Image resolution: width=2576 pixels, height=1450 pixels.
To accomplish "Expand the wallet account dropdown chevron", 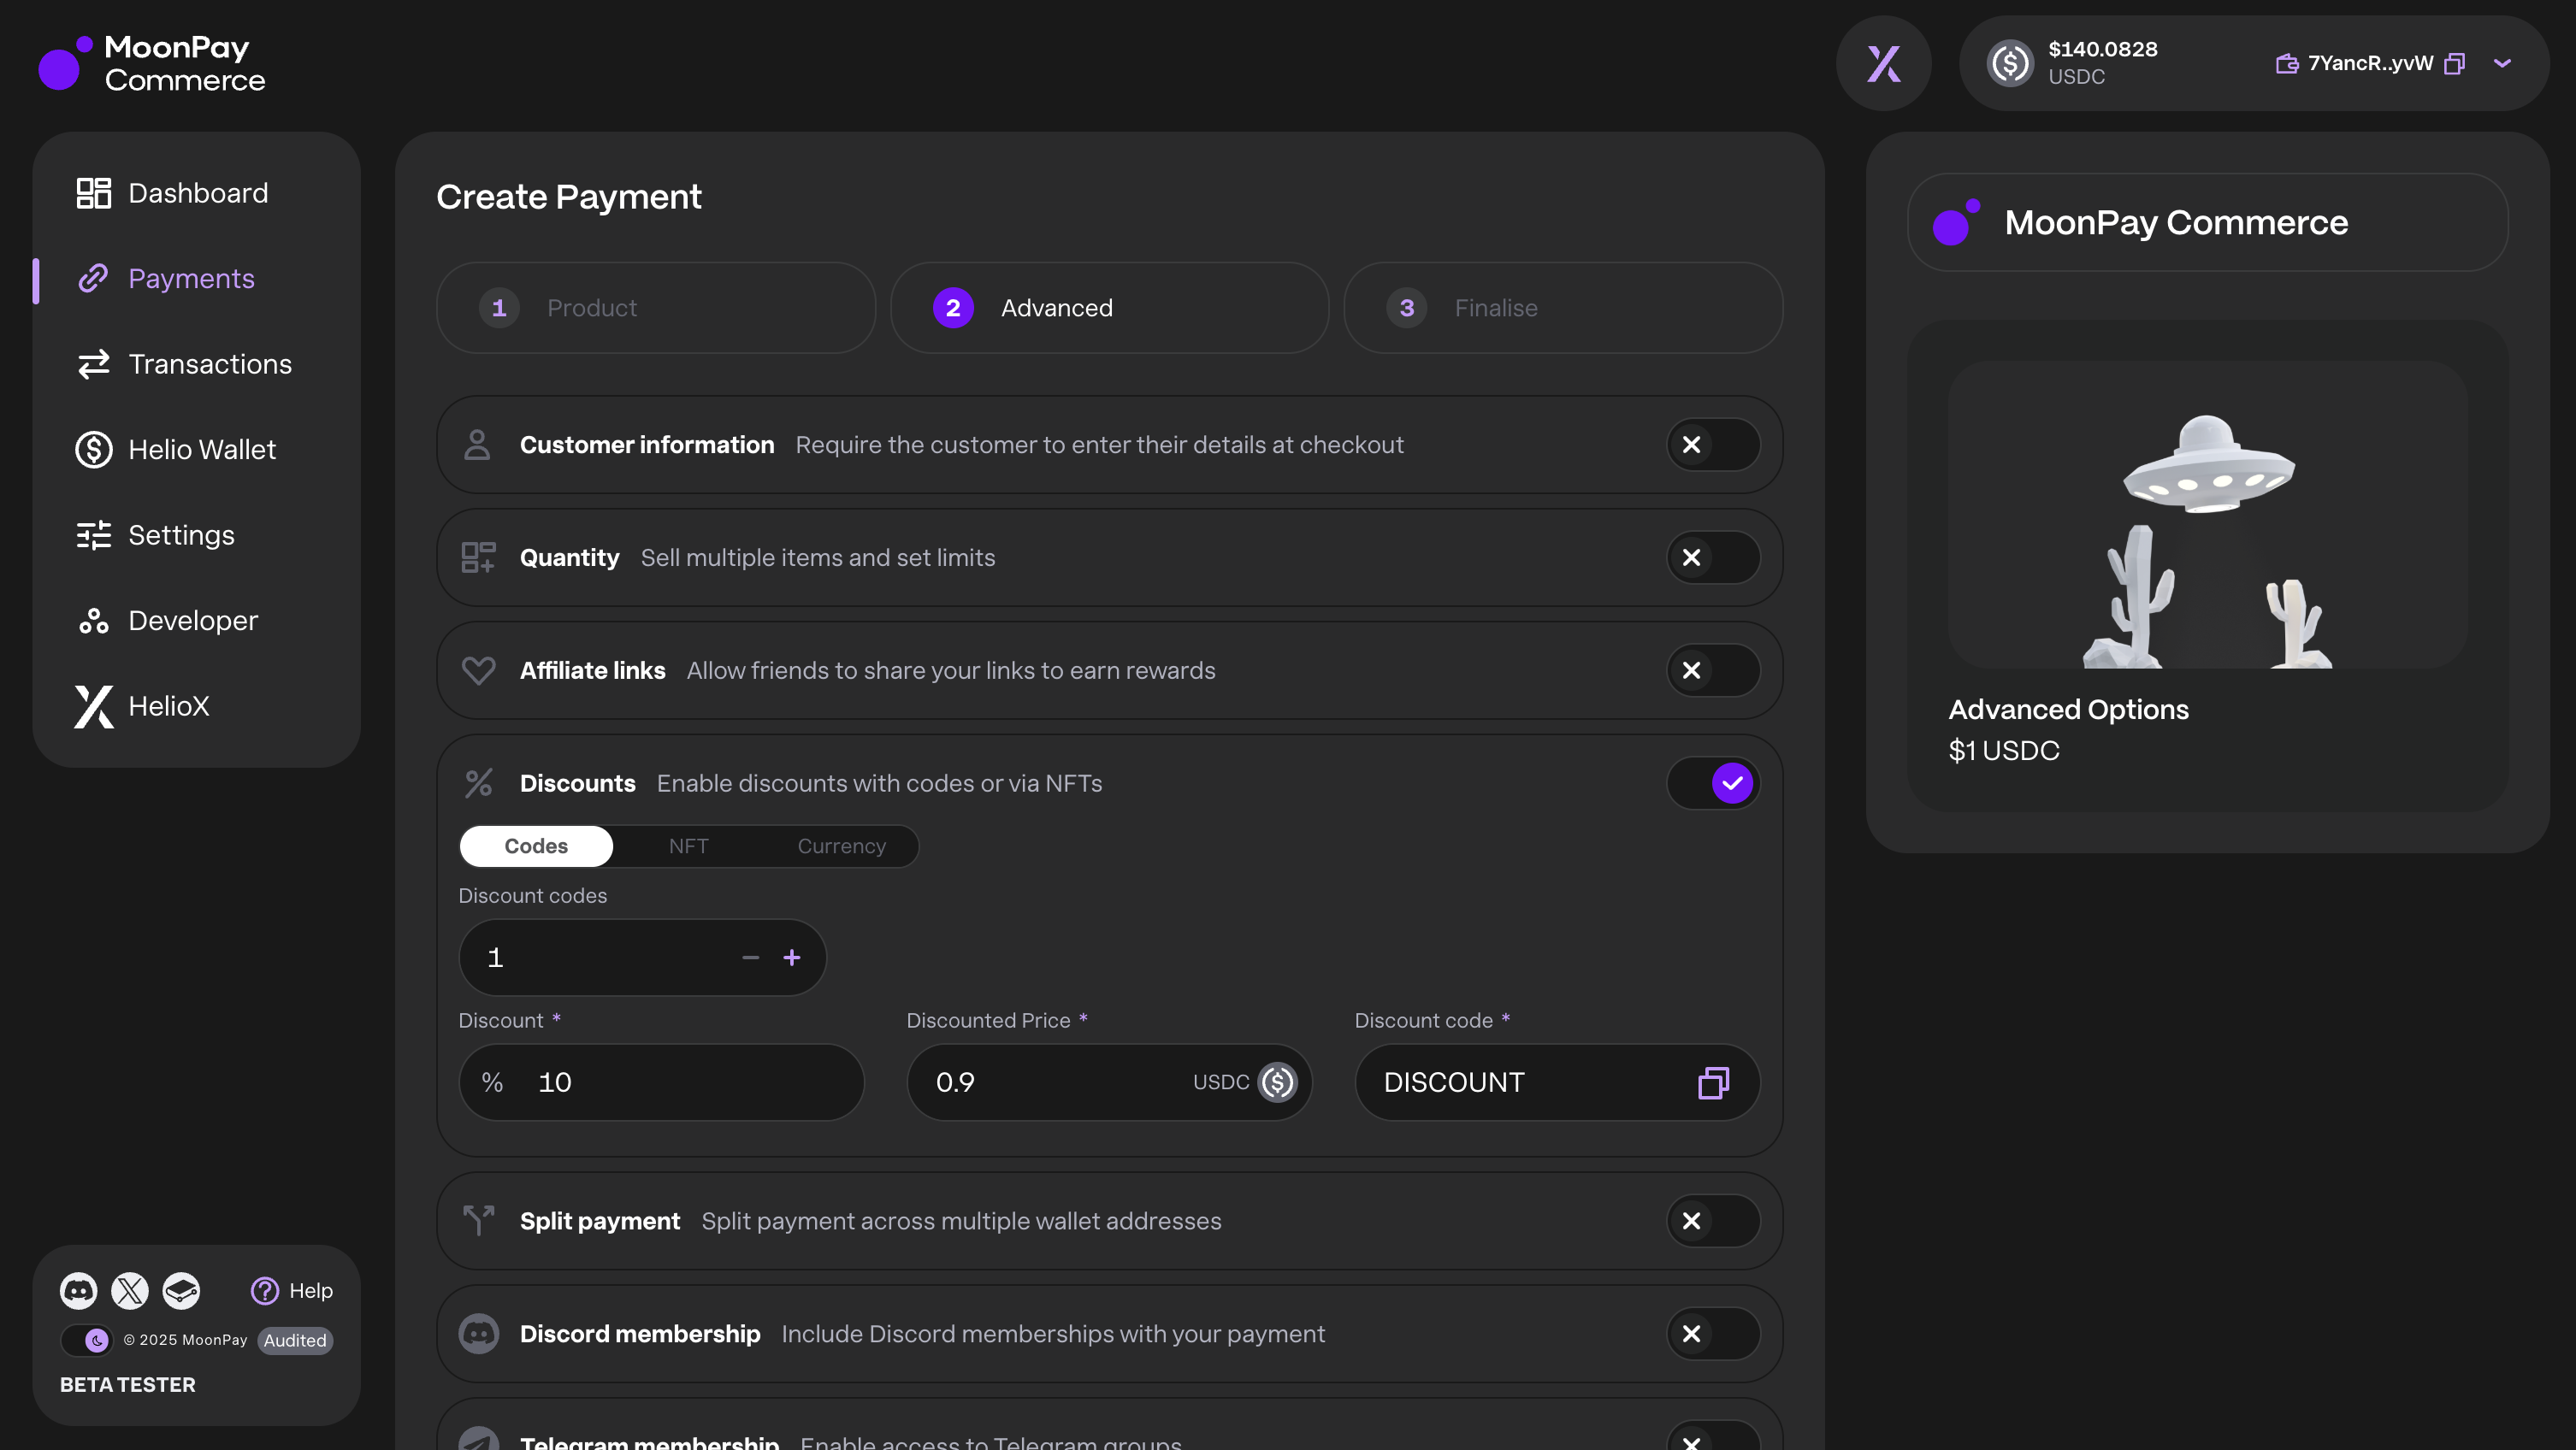I will click(x=2503, y=64).
